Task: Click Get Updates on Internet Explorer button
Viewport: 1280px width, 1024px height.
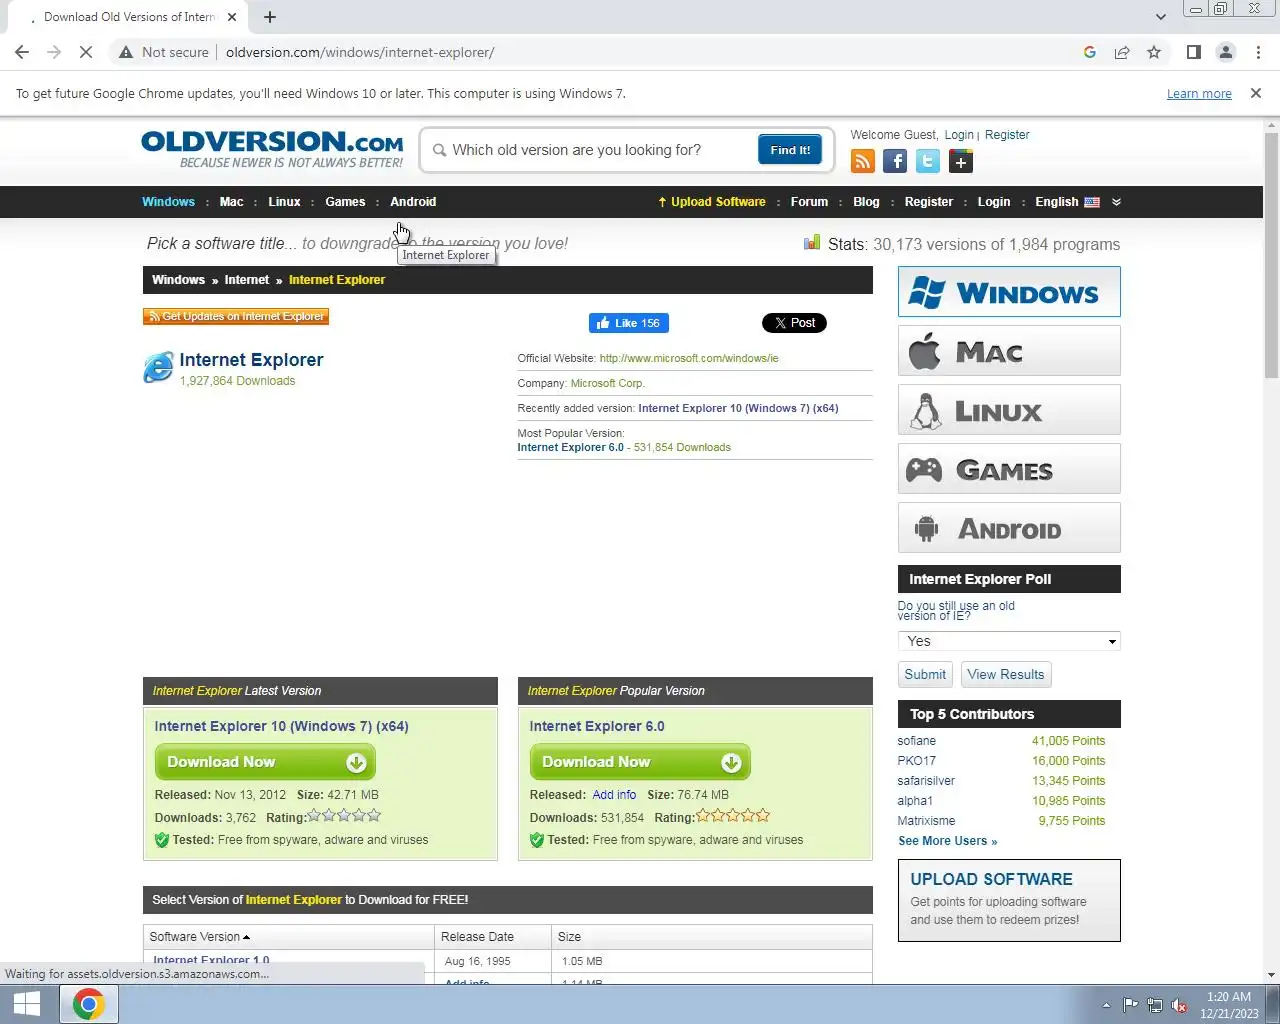Action: [x=236, y=316]
